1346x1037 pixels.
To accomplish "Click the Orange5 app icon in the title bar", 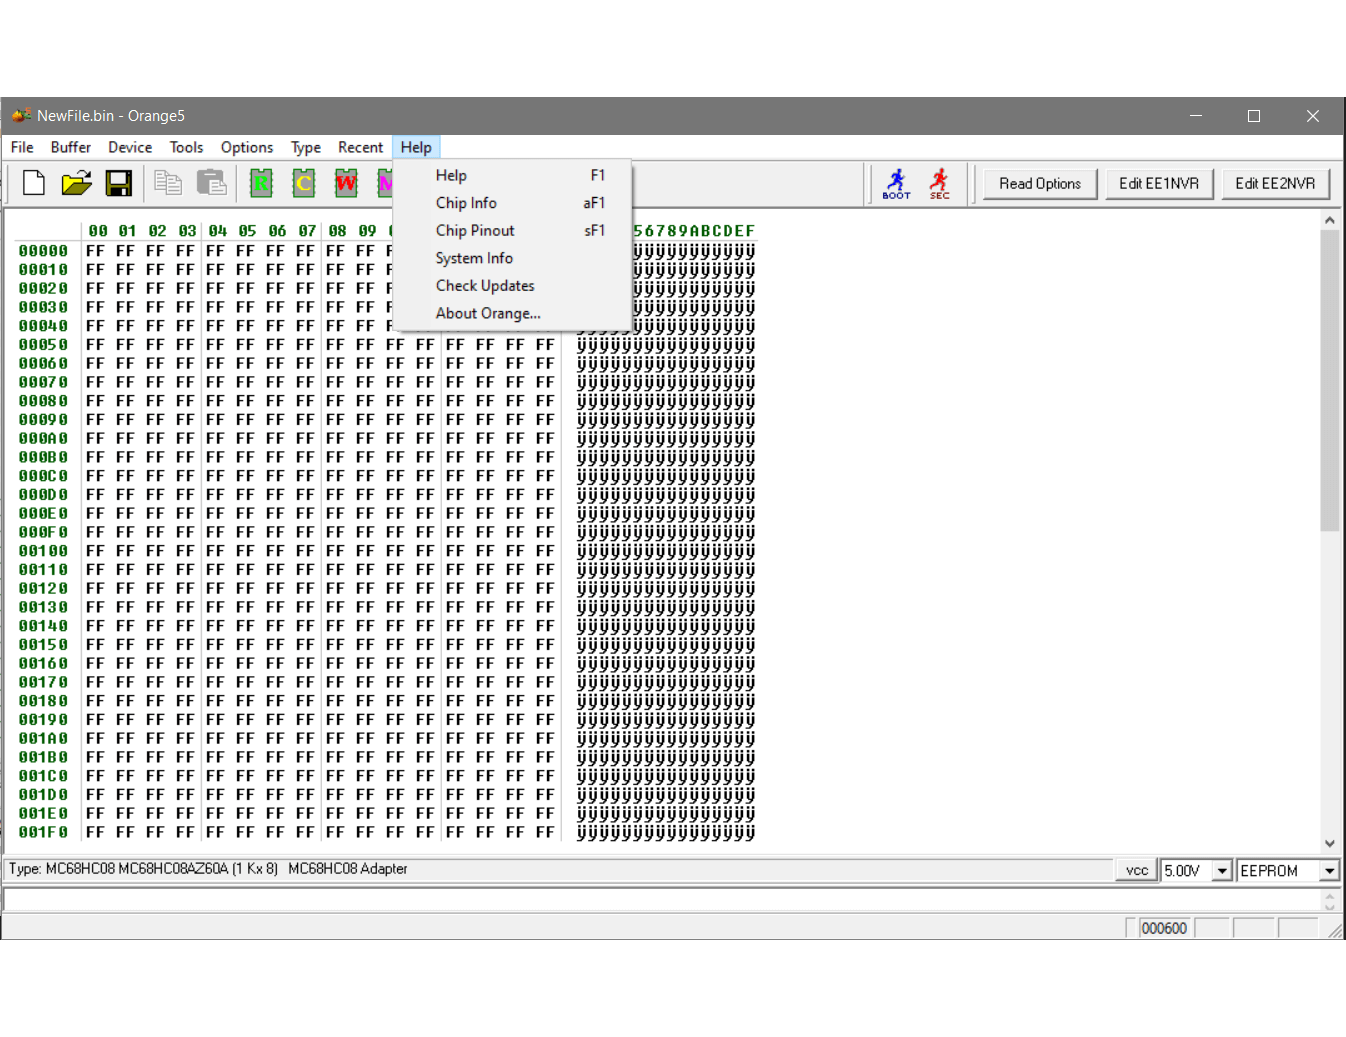I will tap(21, 116).
